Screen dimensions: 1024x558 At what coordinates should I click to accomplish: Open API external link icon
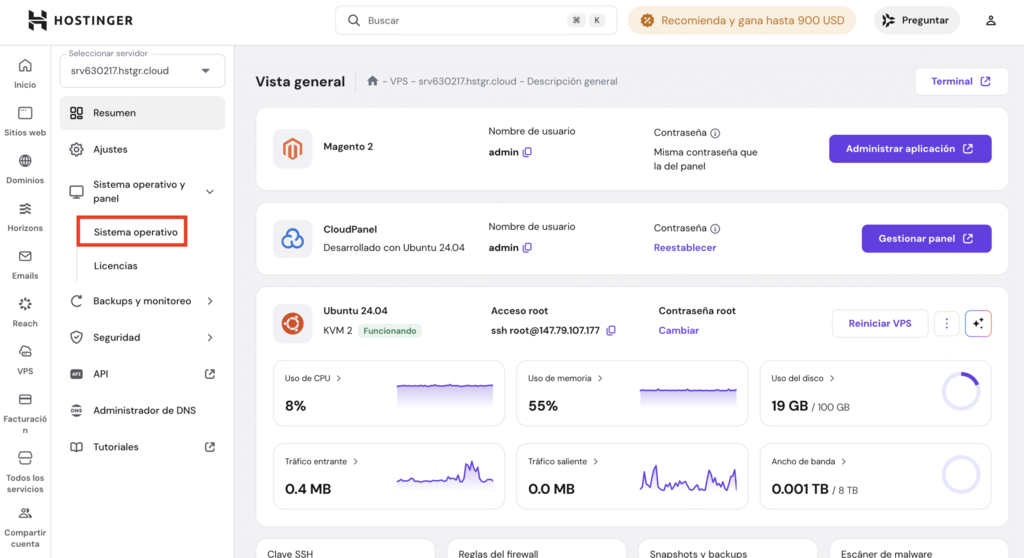click(x=210, y=374)
